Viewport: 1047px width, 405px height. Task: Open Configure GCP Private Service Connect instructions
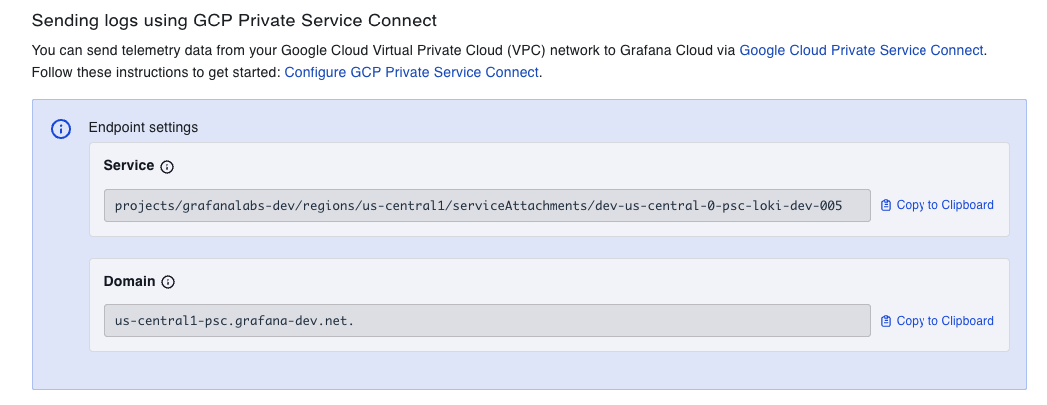coord(412,73)
